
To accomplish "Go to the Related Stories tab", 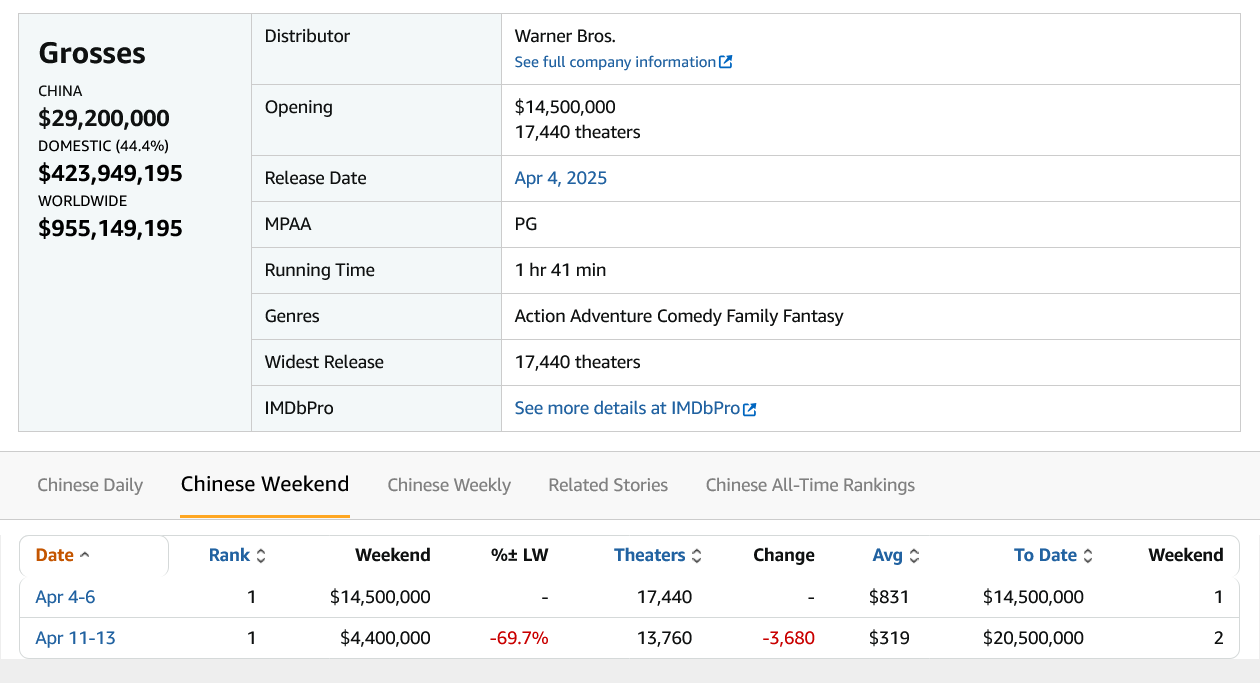I will (x=608, y=485).
